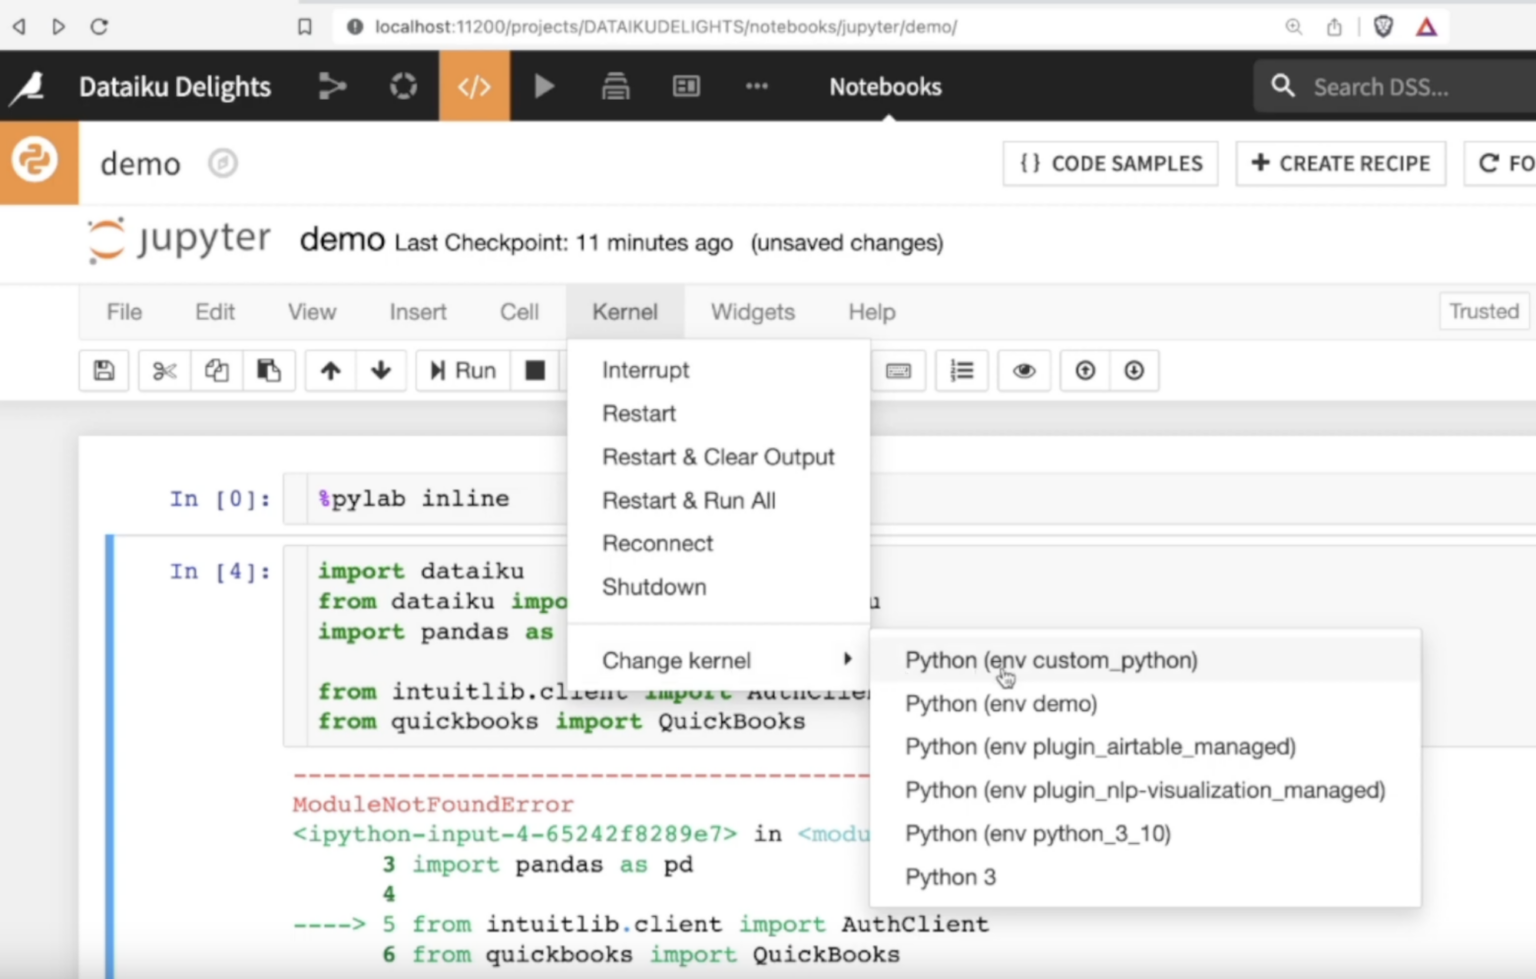This screenshot has width=1536, height=979.
Task: Open the Cell menu
Action: (x=519, y=312)
